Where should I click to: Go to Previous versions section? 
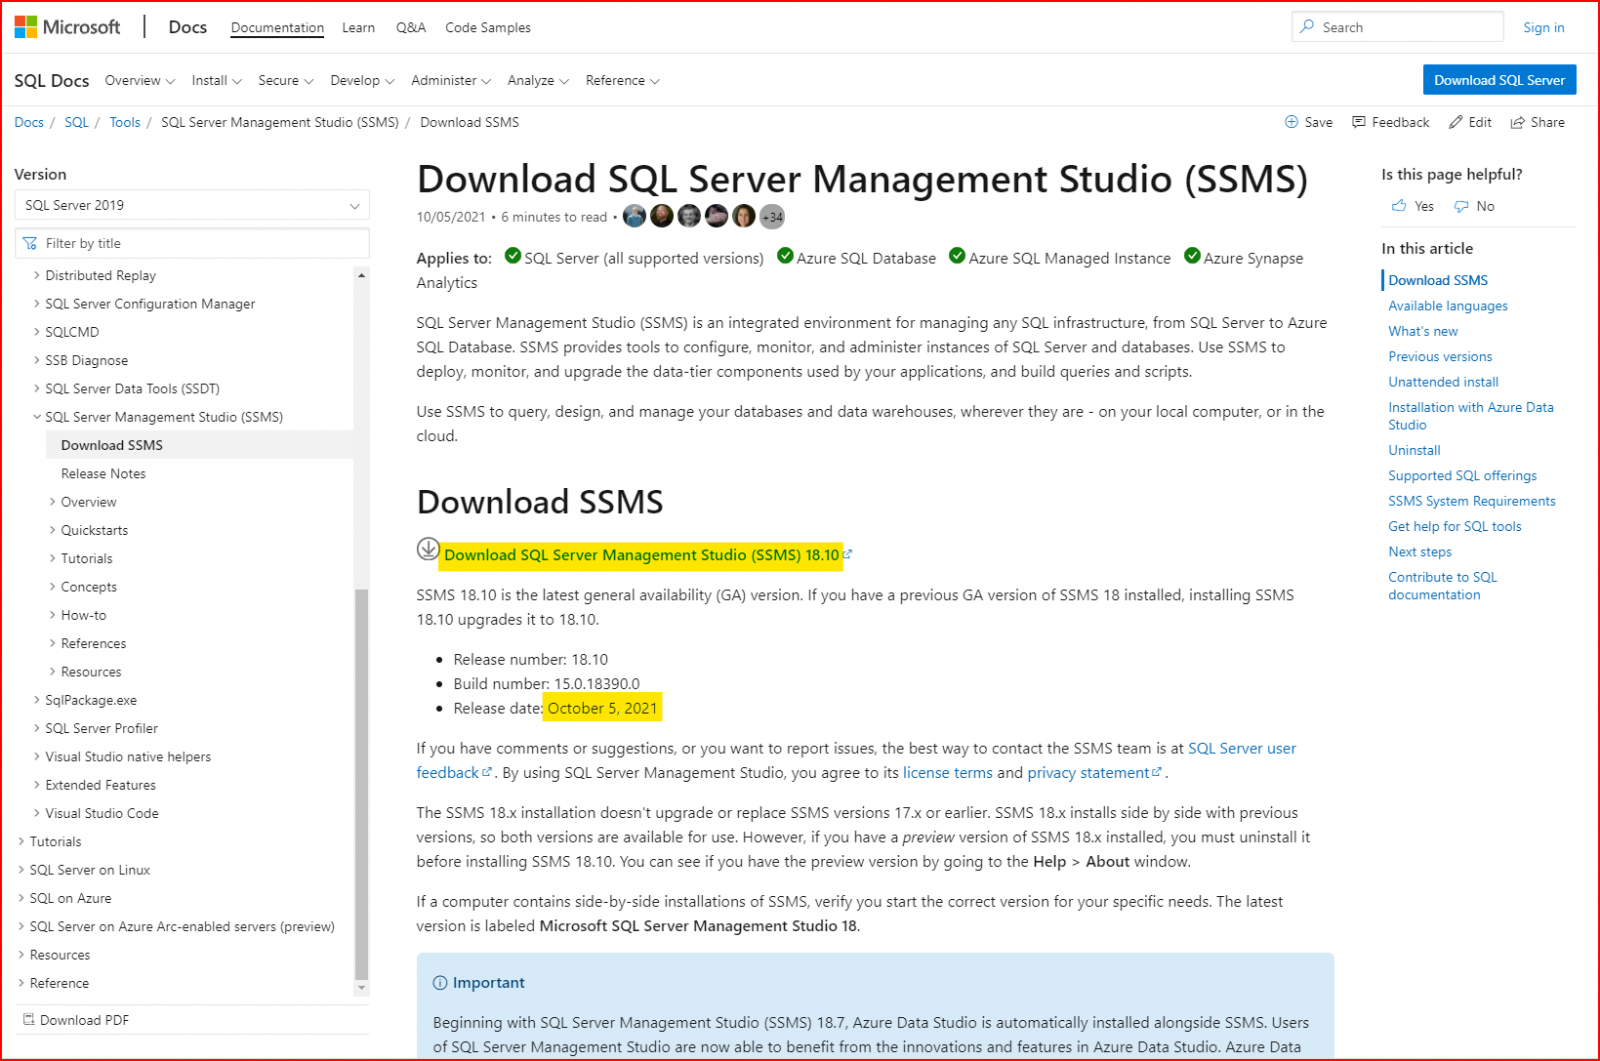coord(1439,356)
